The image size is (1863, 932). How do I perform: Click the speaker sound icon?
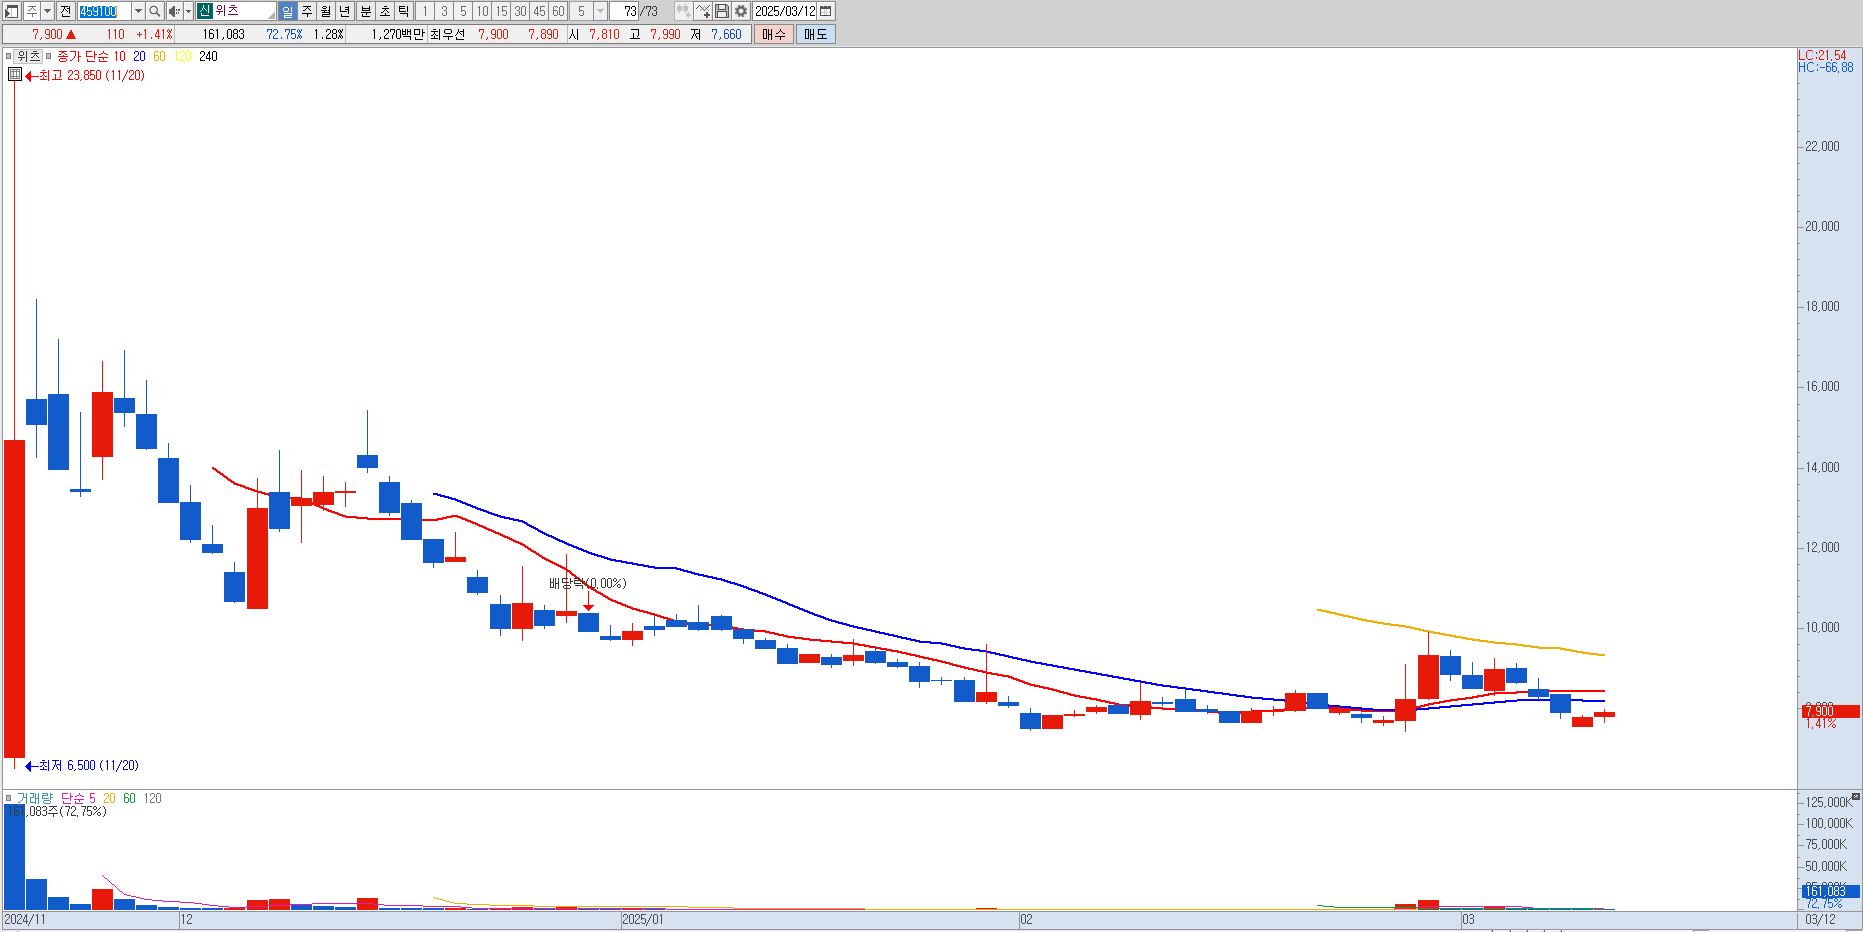point(174,11)
